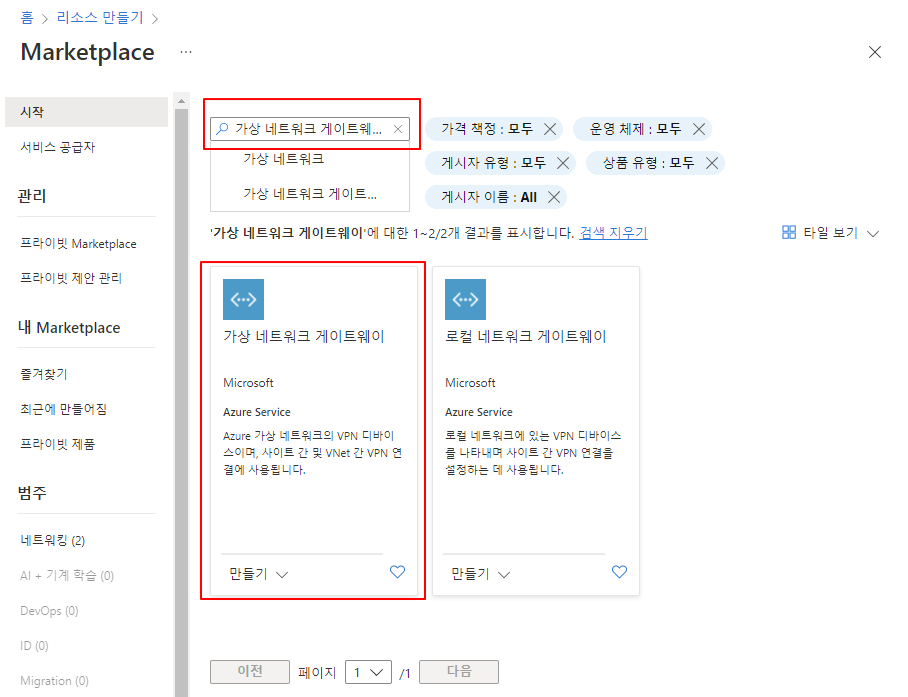This screenshot has height=697, width=908.
Task: Open 프라이빗 제안 관리 menu item
Action: [71, 278]
